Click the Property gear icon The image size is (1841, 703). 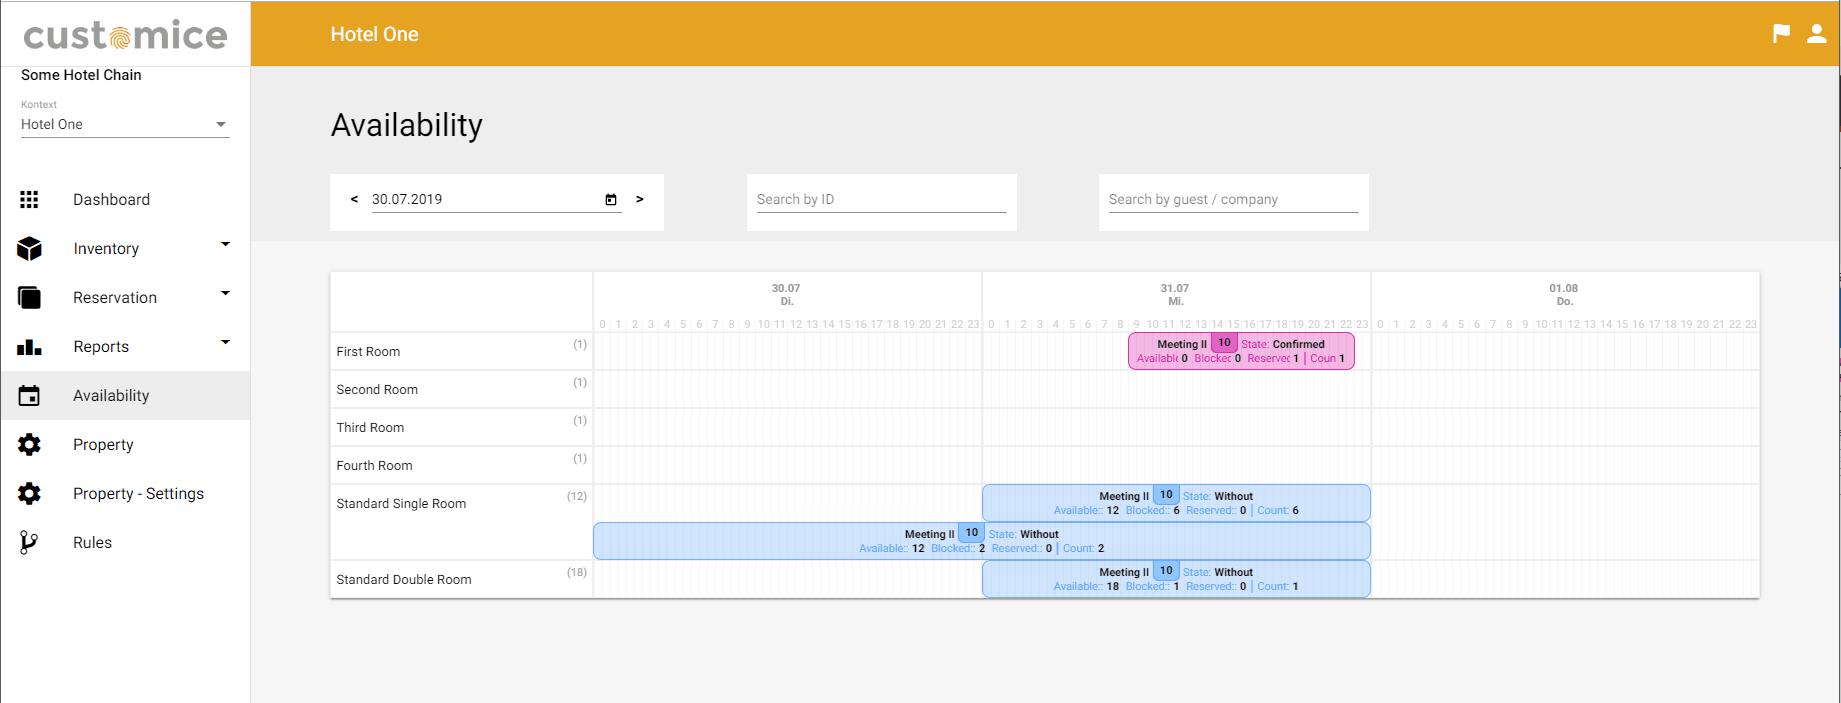[30, 445]
